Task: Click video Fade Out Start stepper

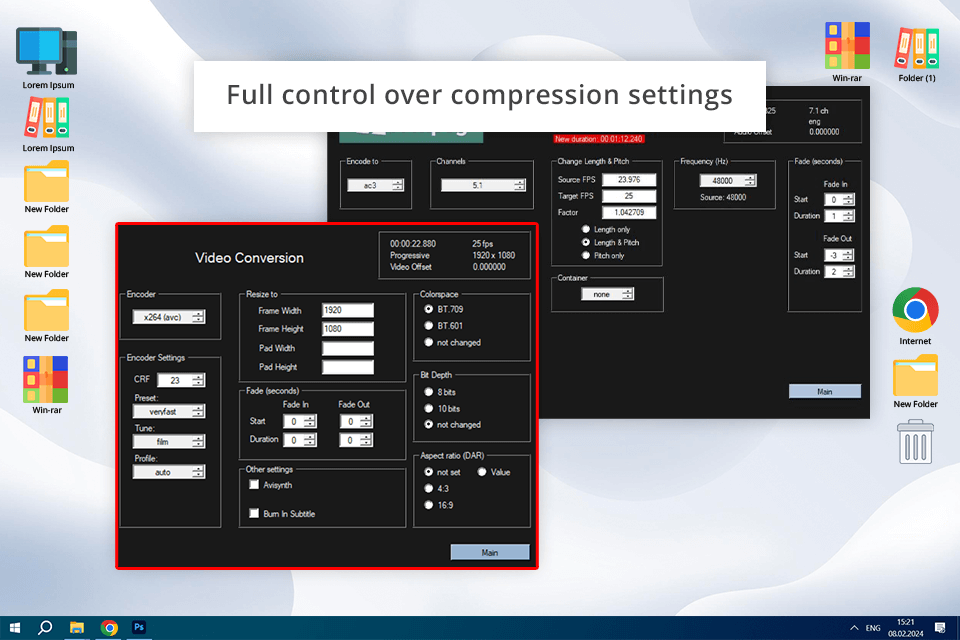Action: click(x=356, y=421)
